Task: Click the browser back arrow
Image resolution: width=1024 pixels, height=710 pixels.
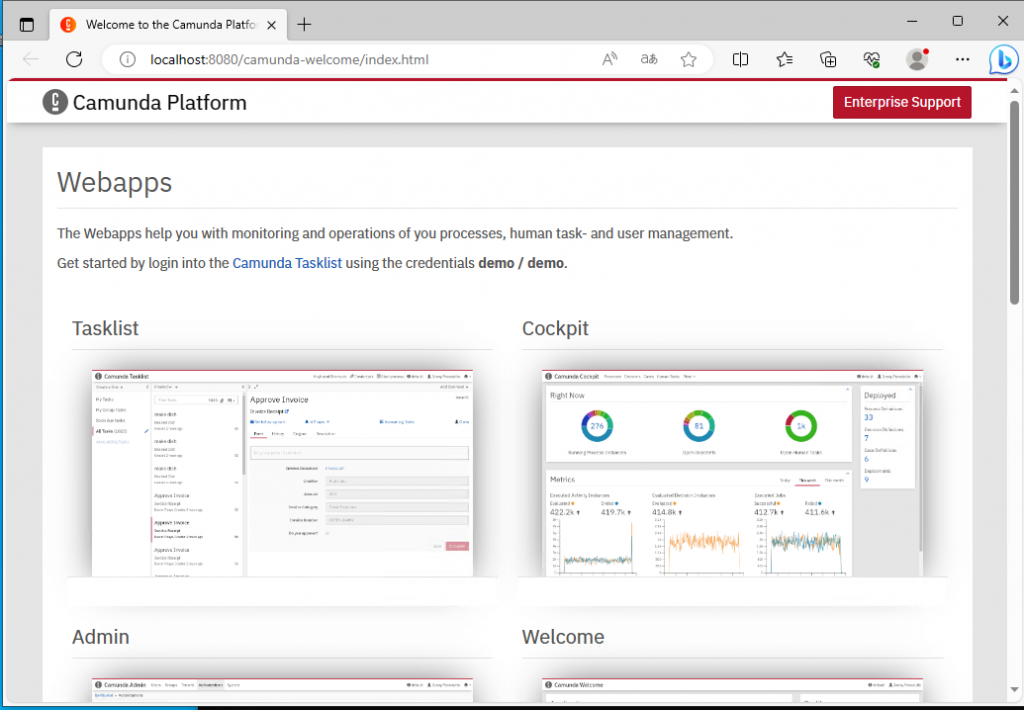Action: pos(31,59)
